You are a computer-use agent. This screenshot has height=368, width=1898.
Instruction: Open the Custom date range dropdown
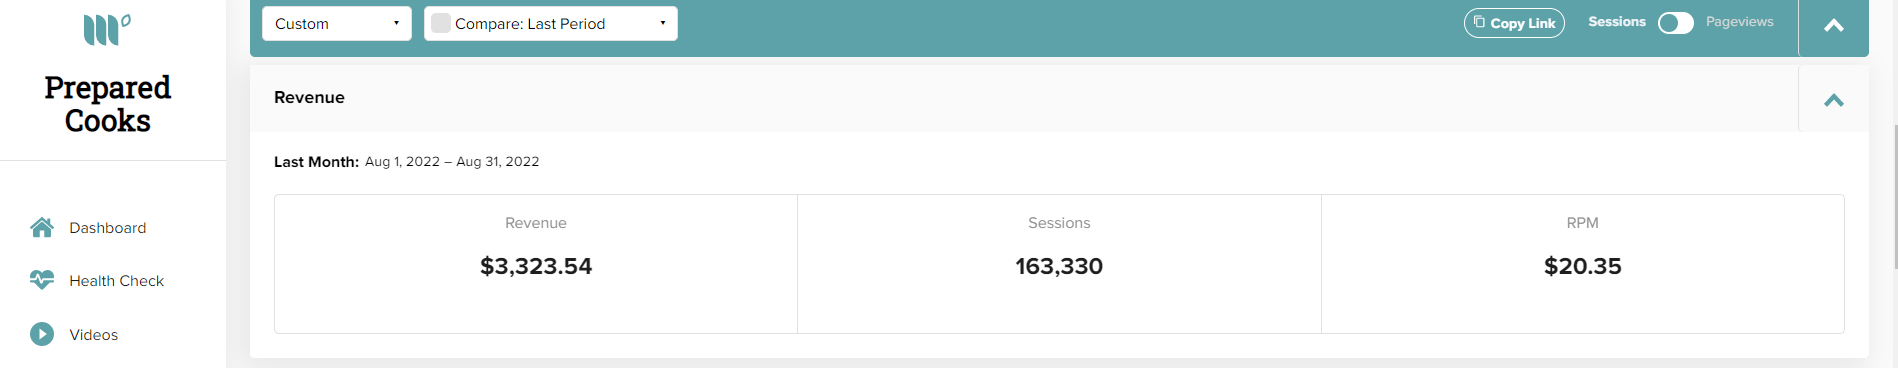coord(337,24)
